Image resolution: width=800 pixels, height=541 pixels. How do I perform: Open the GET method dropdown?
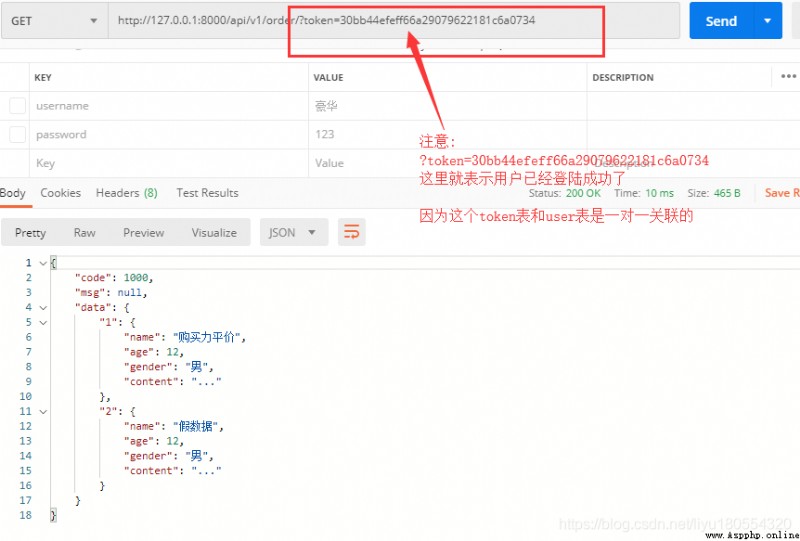(x=54, y=21)
